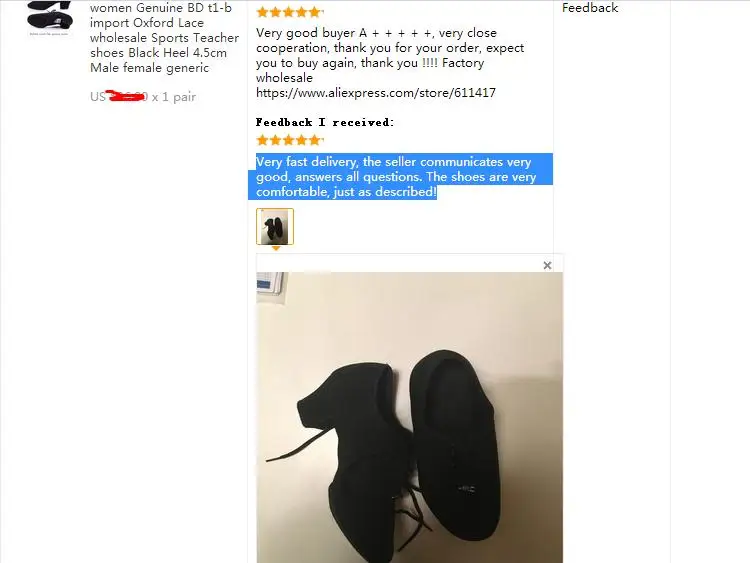Click the first star in top rating
The image size is (750, 563).
click(x=263, y=12)
